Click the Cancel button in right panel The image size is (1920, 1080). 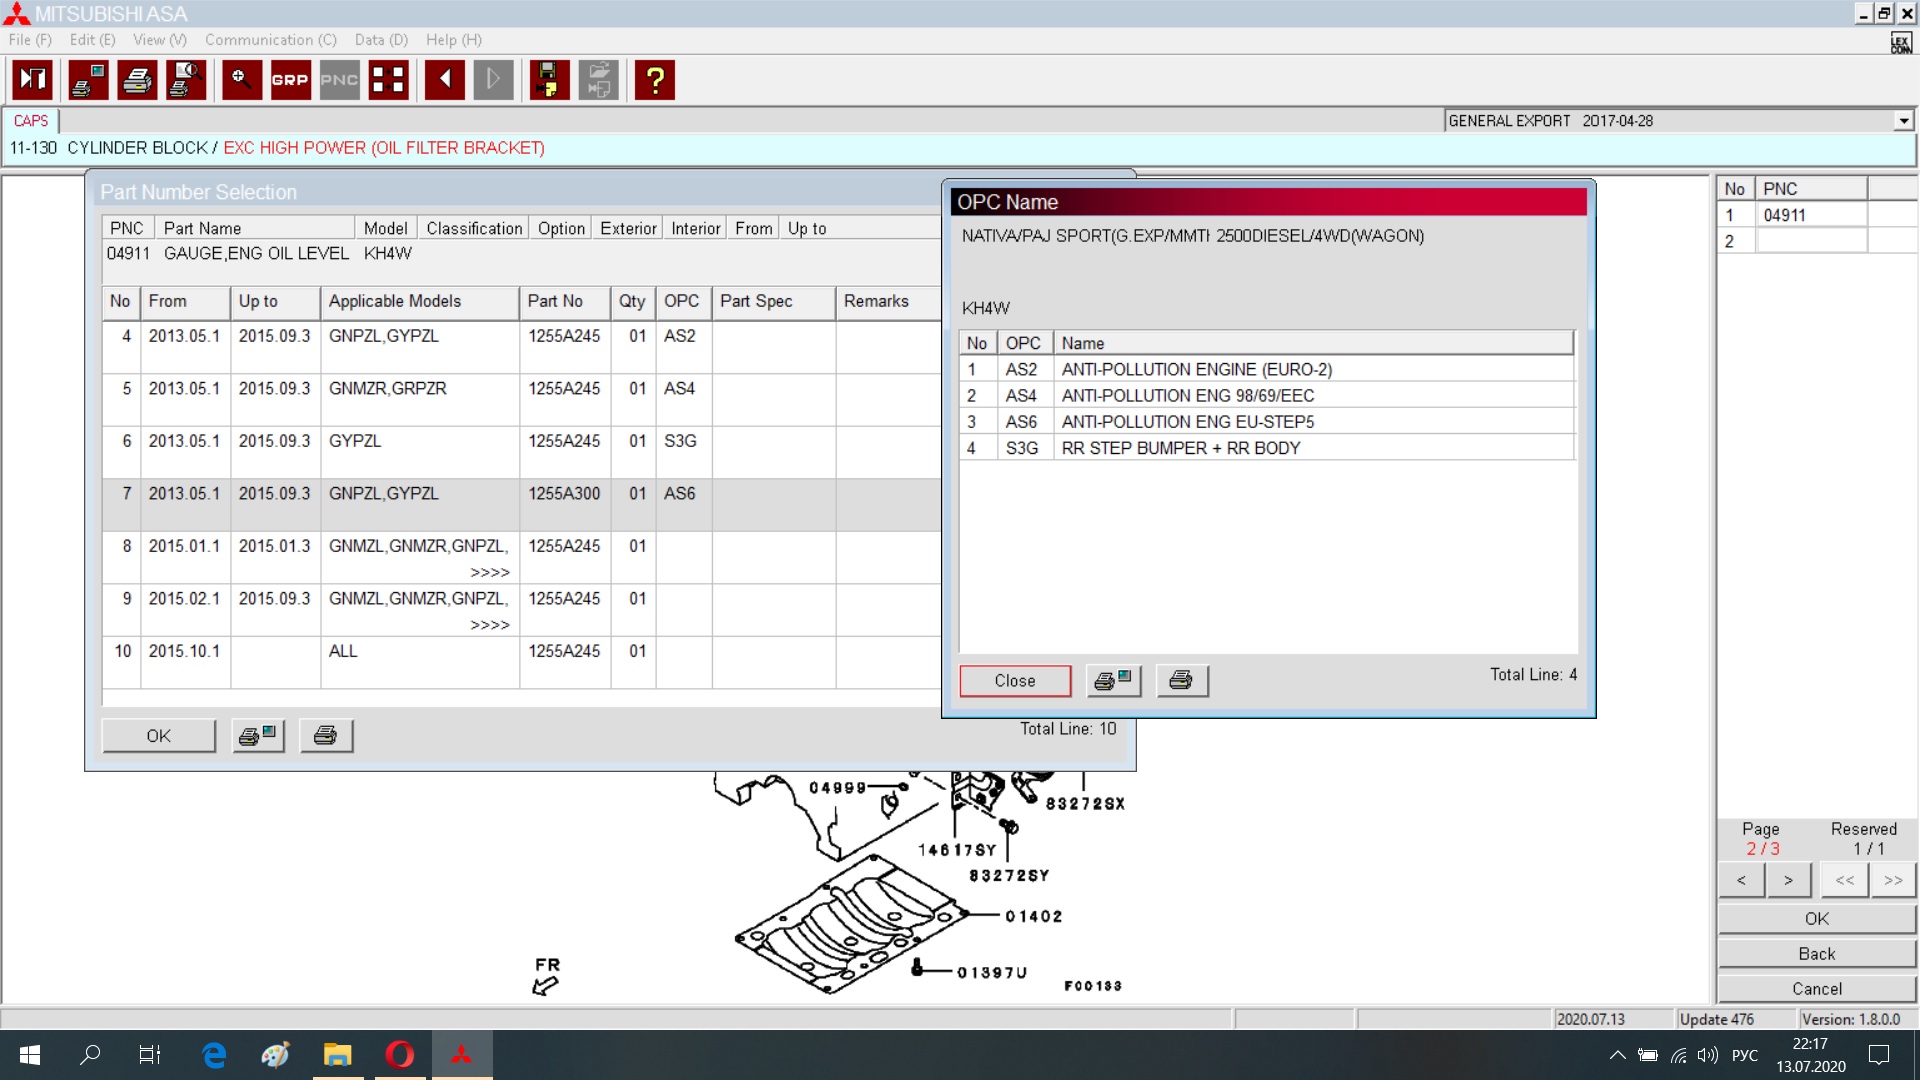point(1816,989)
